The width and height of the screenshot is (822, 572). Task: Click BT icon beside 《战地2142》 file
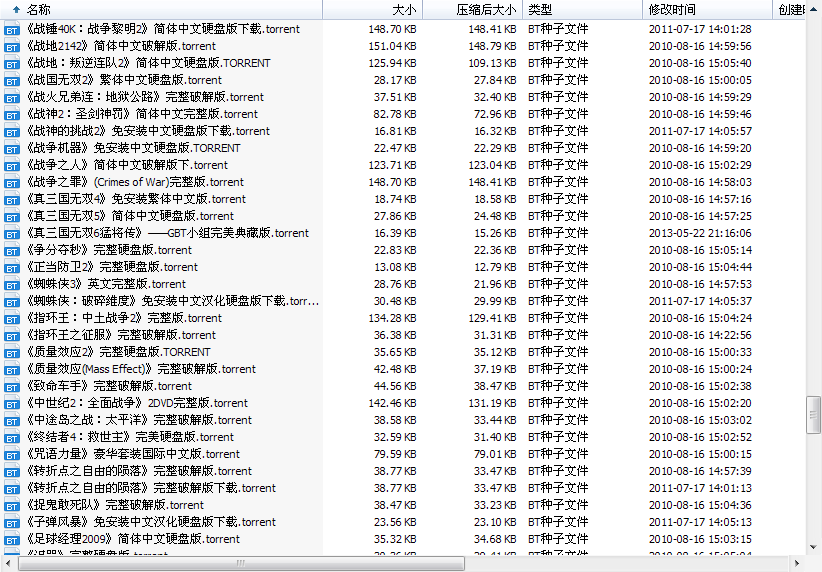point(12,46)
